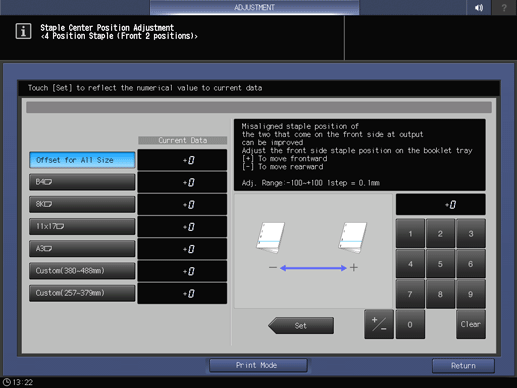The image size is (517, 388).
Task: Clear the entered numeric value
Action: [471, 324]
